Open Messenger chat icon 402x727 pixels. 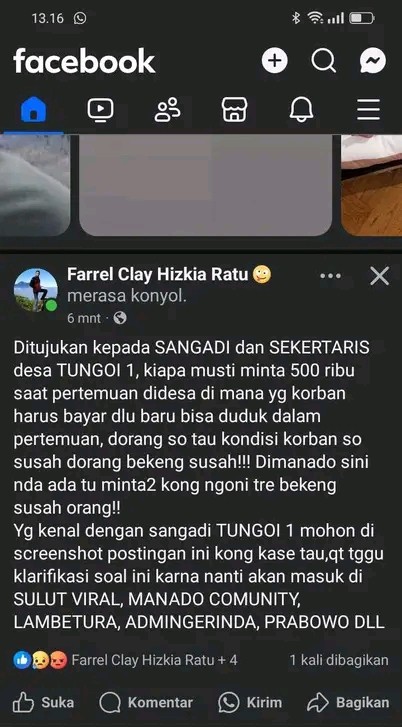[373, 61]
